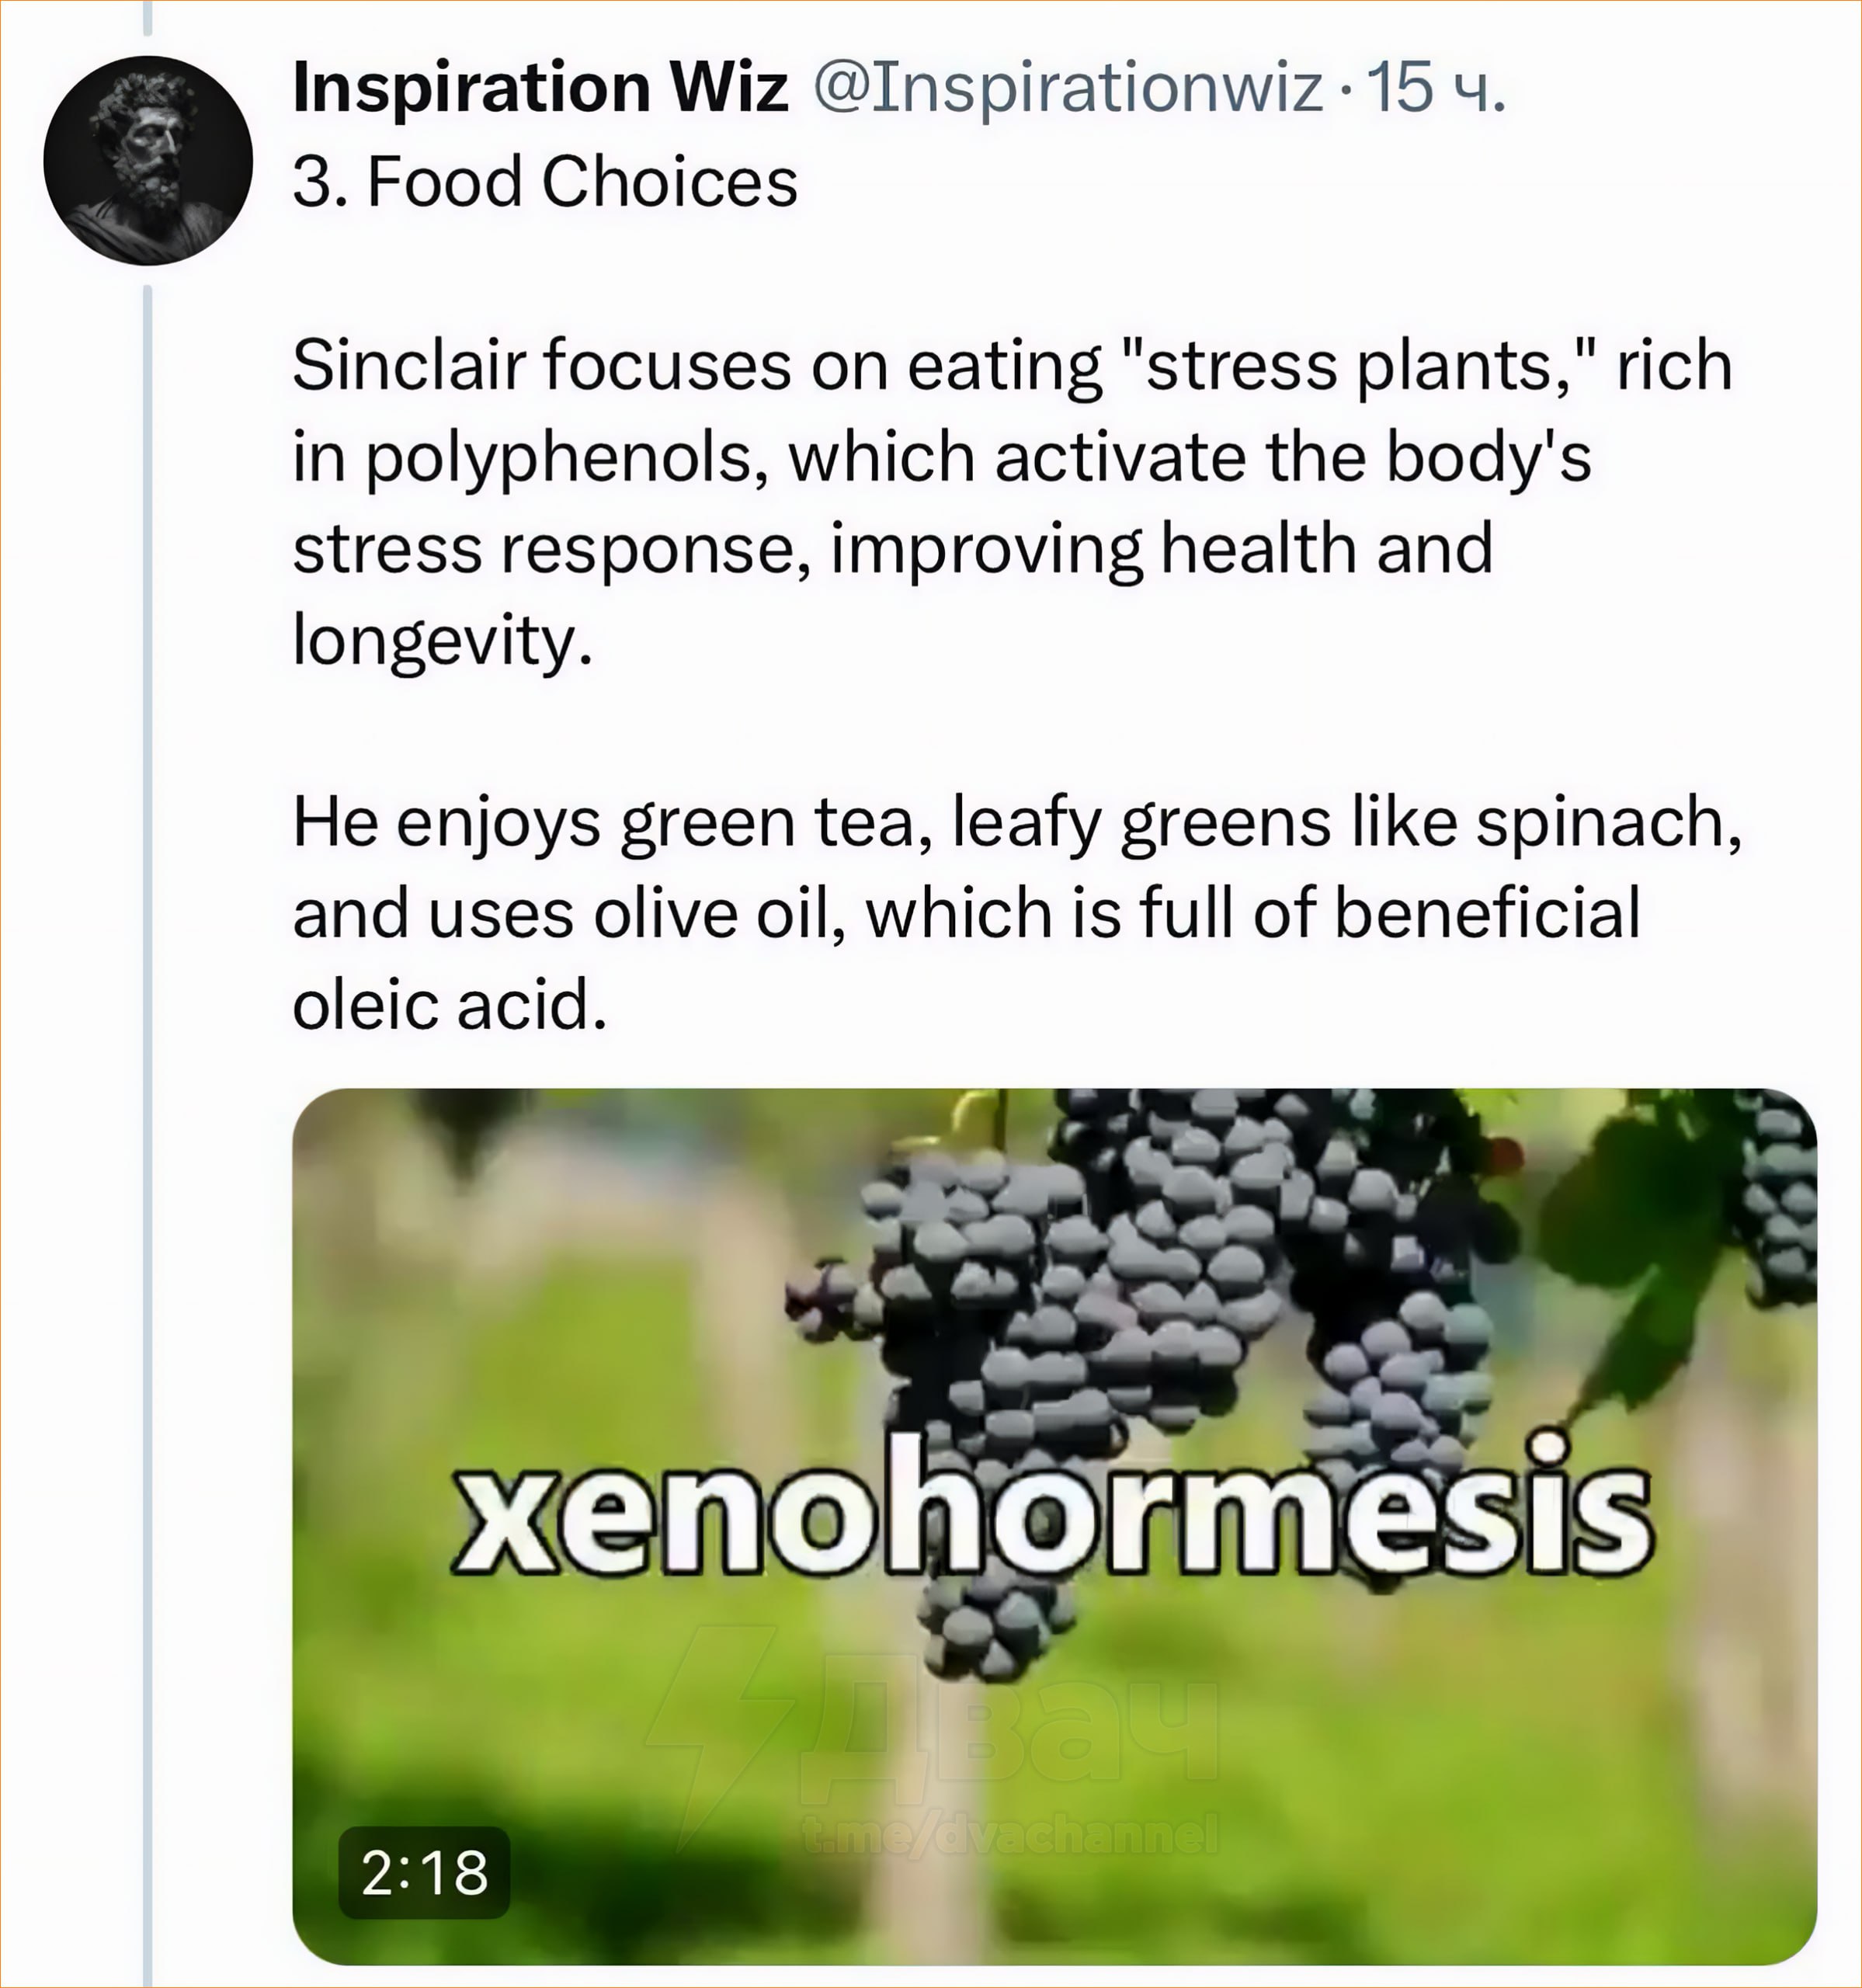
Task: Select the '3. Food Choices' heading text
Action: pyautogui.click(x=545, y=182)
